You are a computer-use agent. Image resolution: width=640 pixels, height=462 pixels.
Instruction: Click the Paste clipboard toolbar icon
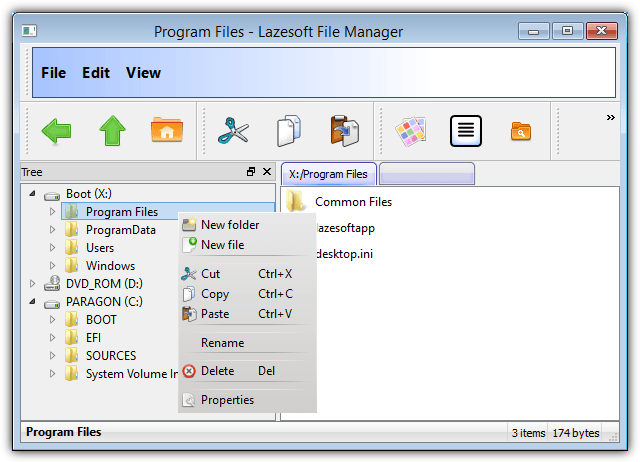(x=344, y=131)
